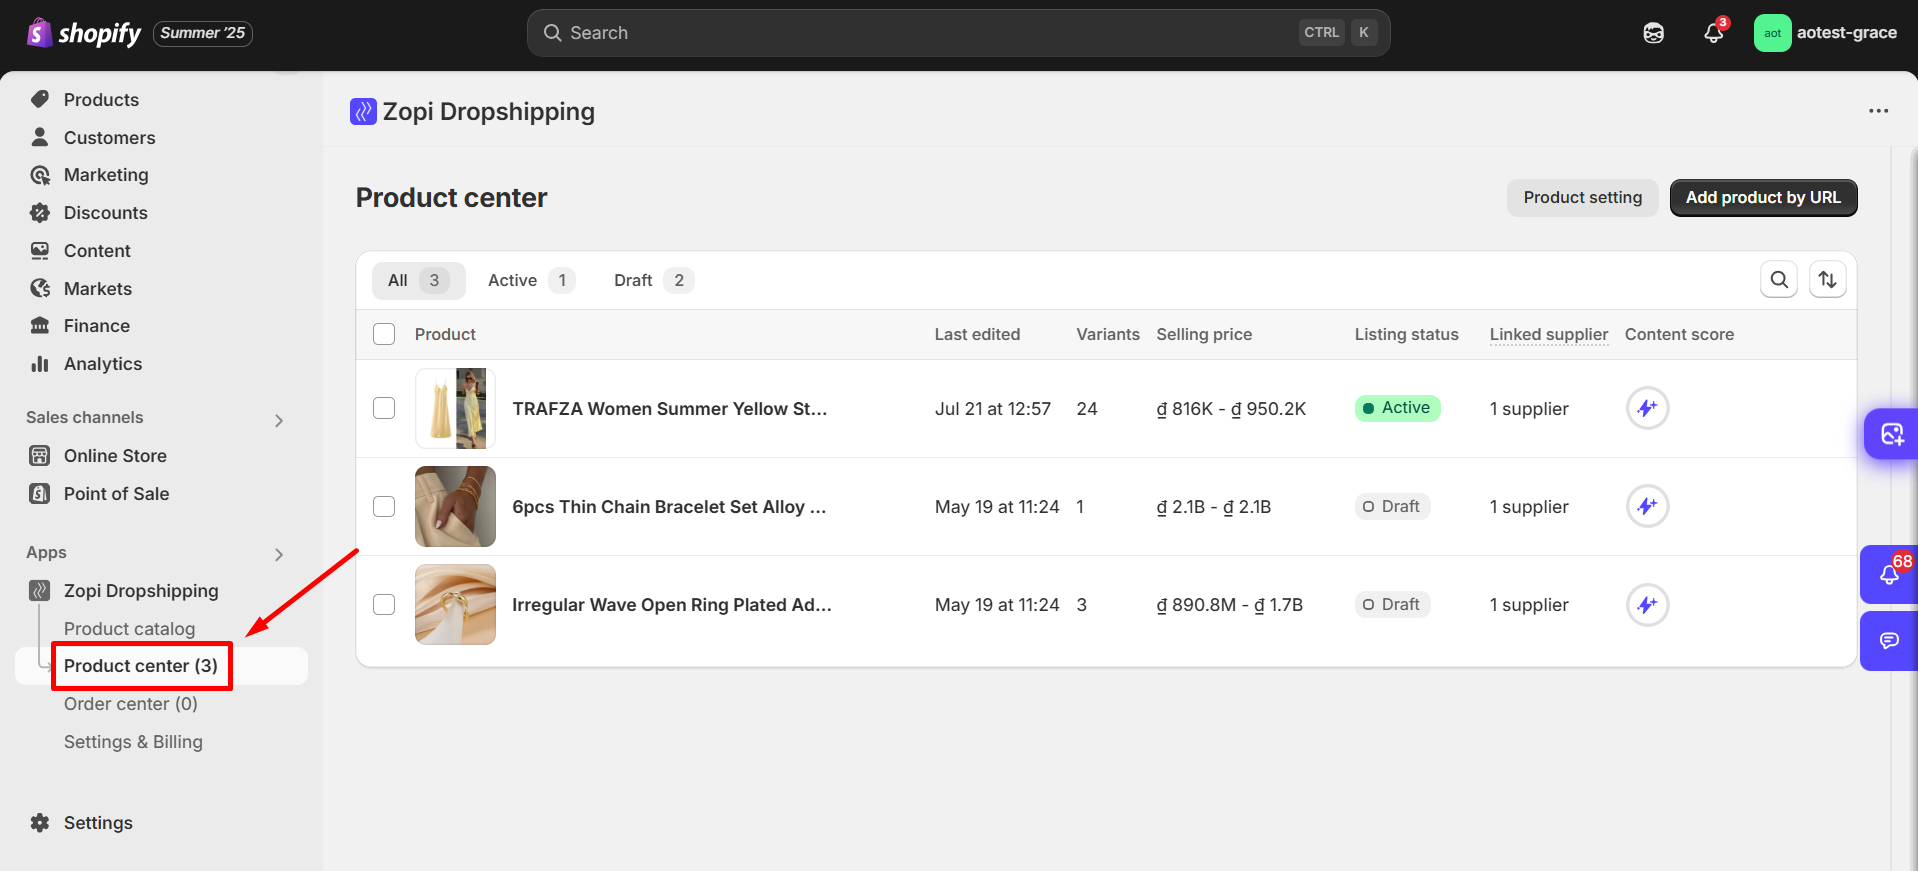The image size is (1918, 871).
Task: Toggle select-all products checkbox
Action: tap(384, 334)
